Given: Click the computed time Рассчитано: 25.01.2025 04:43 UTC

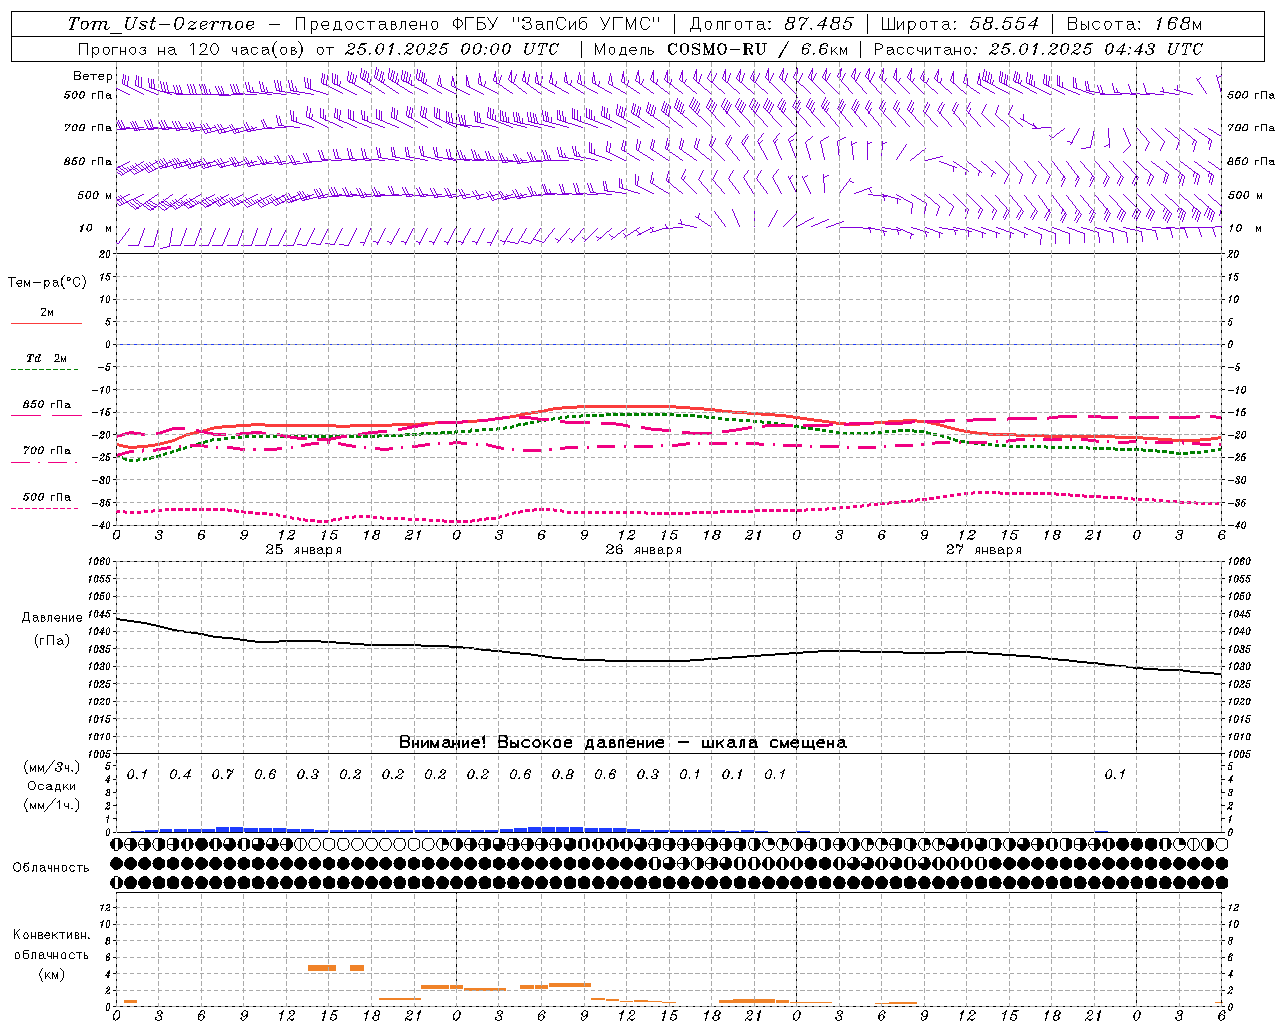Looking at the screenshot, I should click(1038, 49).
